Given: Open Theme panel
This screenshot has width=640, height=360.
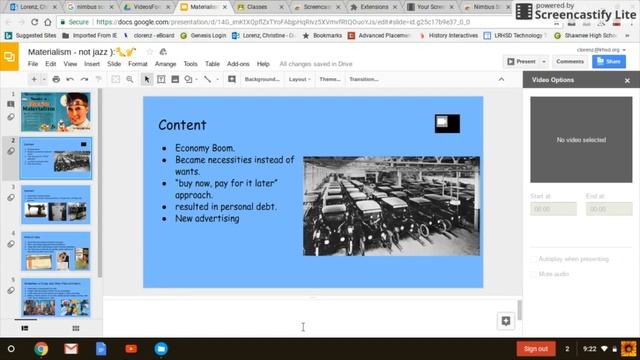Looking at the screenshot, I should [330, 79].
